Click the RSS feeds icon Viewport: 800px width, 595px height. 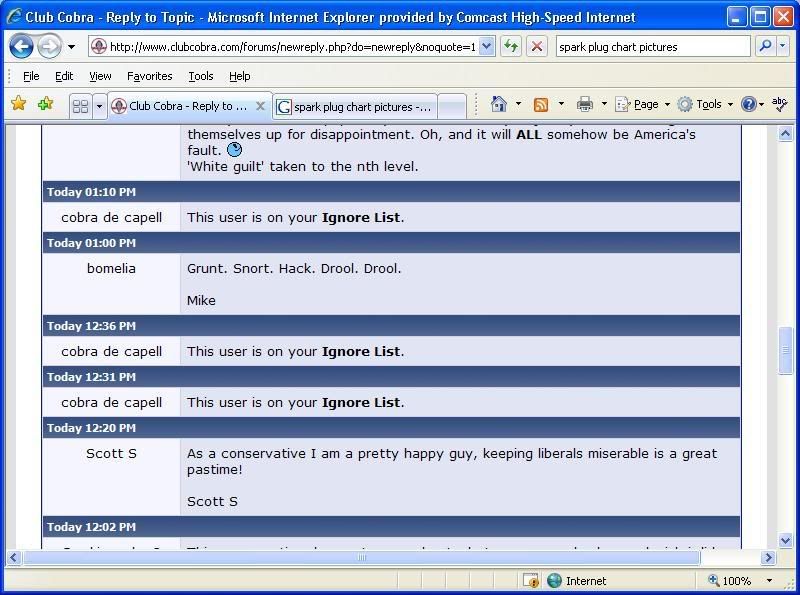541,105
